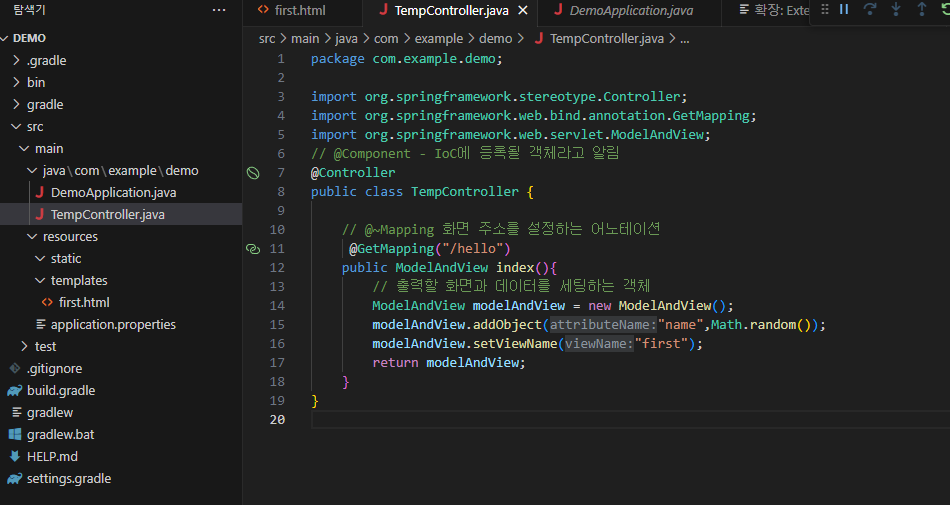Click the java breadcrumb segment
Viewport: 950px width, 505px height.
pos(346,39)
